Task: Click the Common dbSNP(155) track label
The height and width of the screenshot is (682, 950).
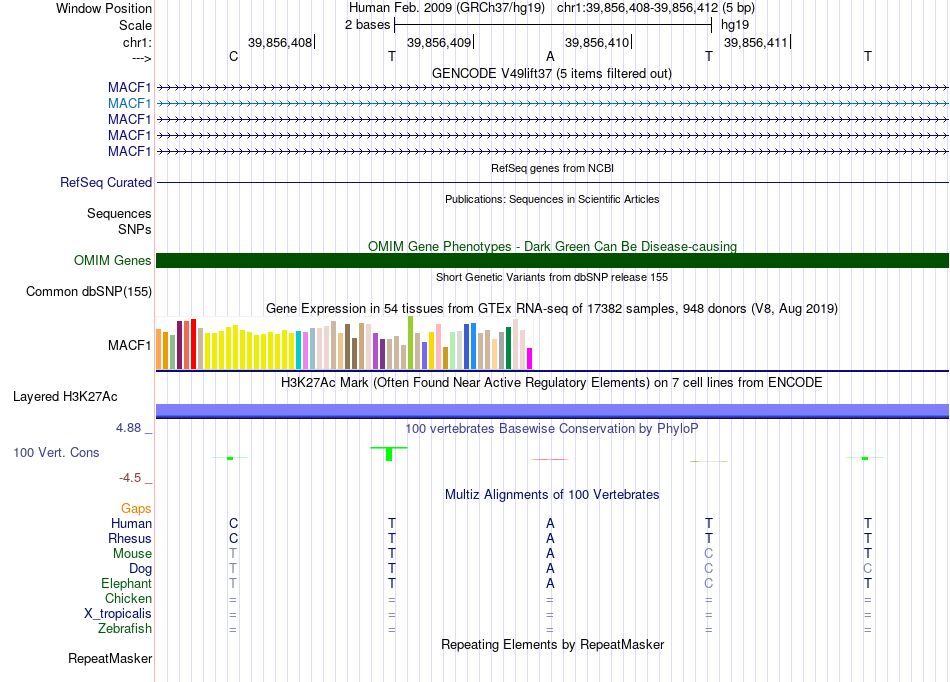Action: click(x=89, y=291)
